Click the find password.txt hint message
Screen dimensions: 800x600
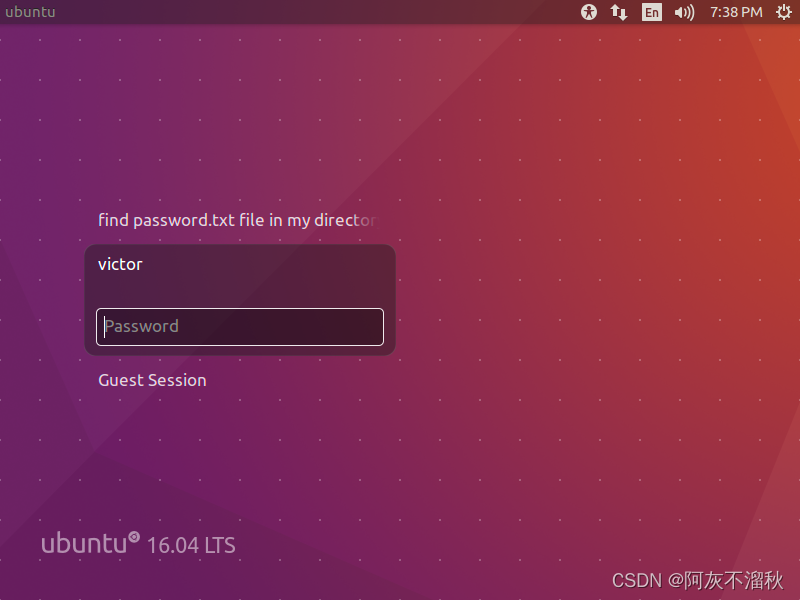coord(238,220)
